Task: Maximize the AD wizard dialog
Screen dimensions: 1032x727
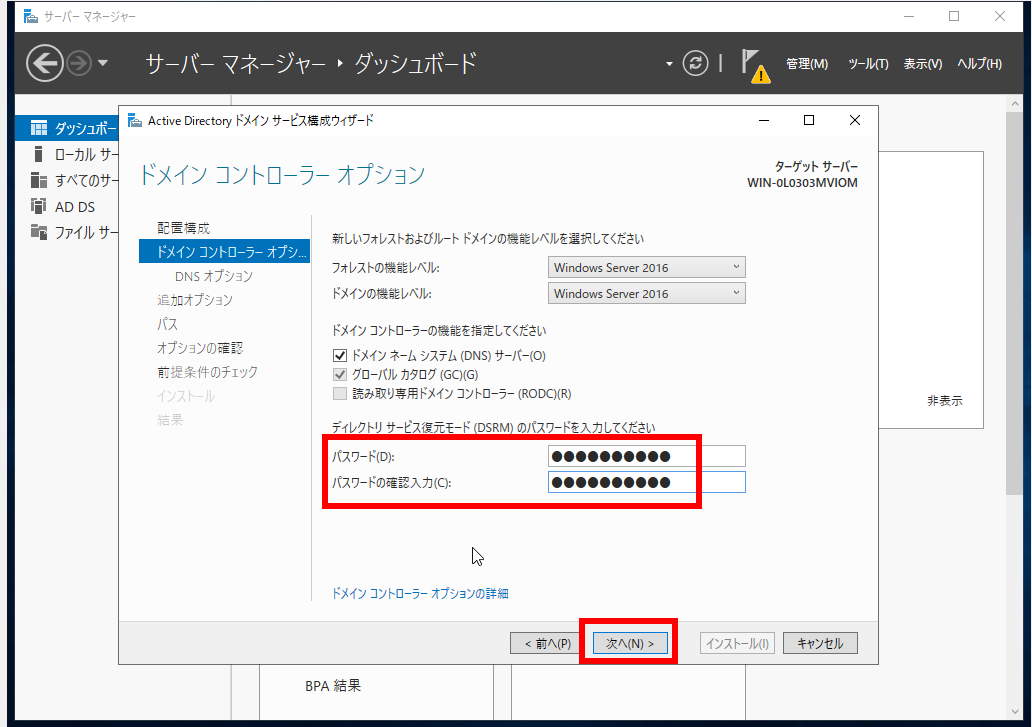Action: point(809,120)
